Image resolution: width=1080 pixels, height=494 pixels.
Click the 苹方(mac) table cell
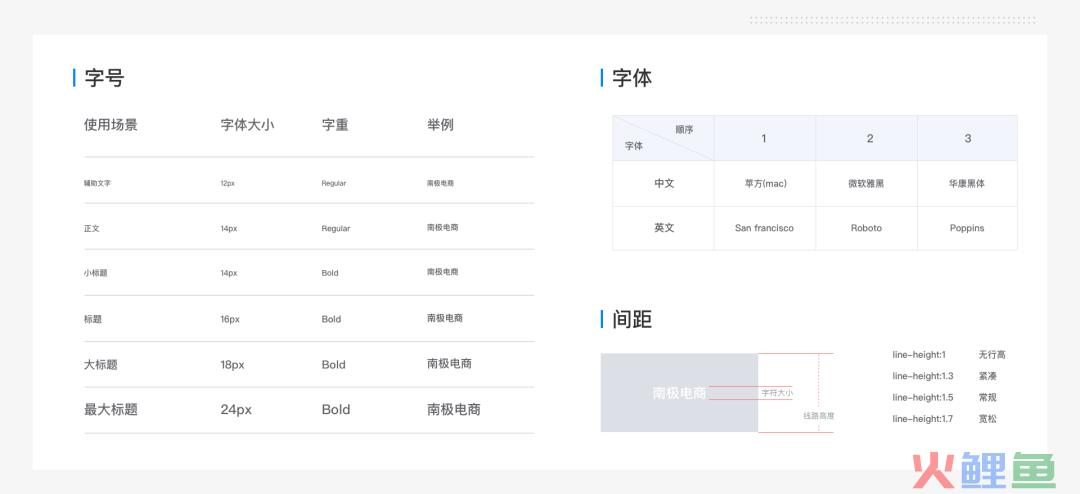coord(765,184)
